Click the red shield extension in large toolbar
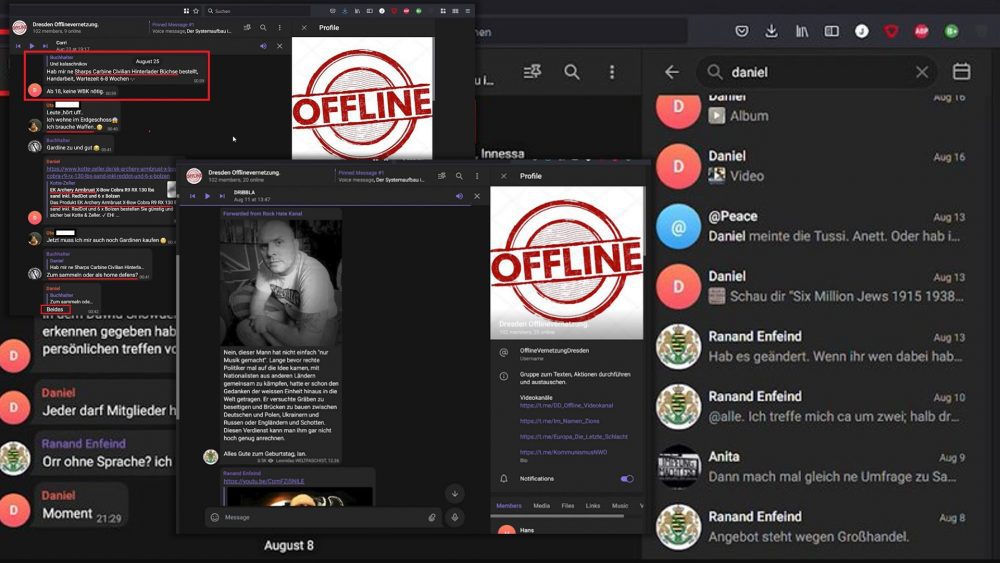The image size is (1000, 563). click(x=891, y=31)
